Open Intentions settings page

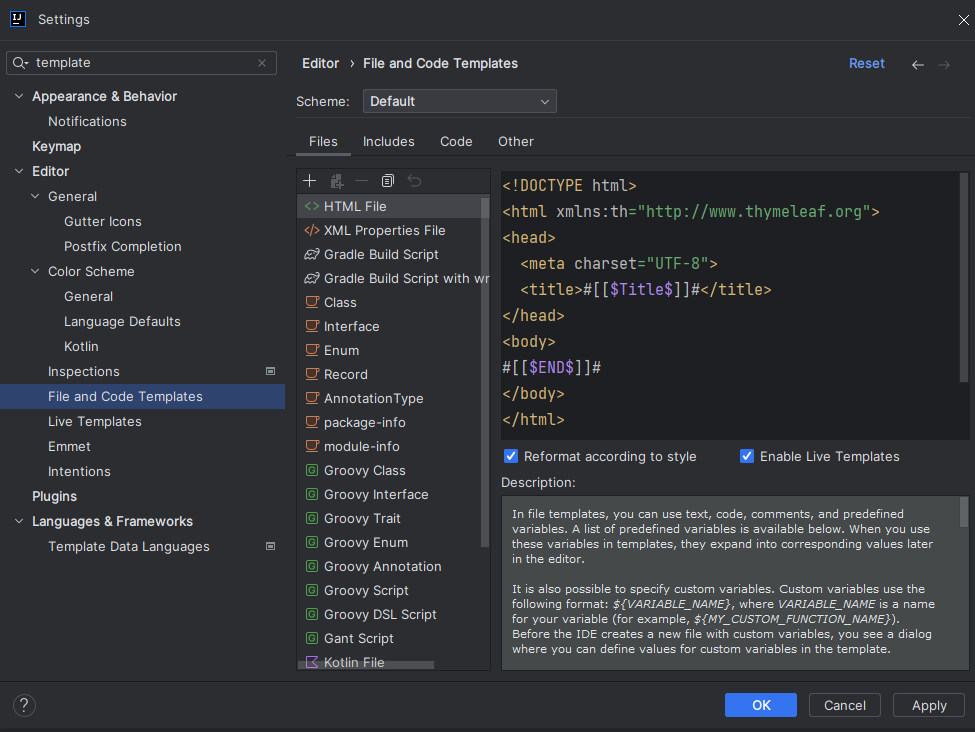coord(79,471)
